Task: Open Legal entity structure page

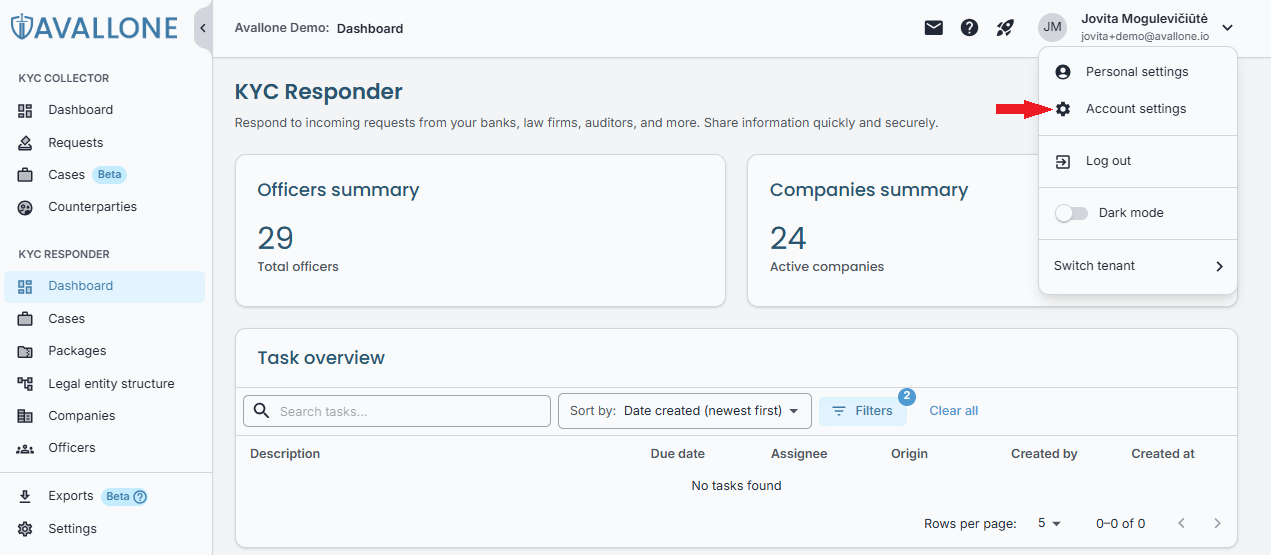Action: tap(104, 384)
